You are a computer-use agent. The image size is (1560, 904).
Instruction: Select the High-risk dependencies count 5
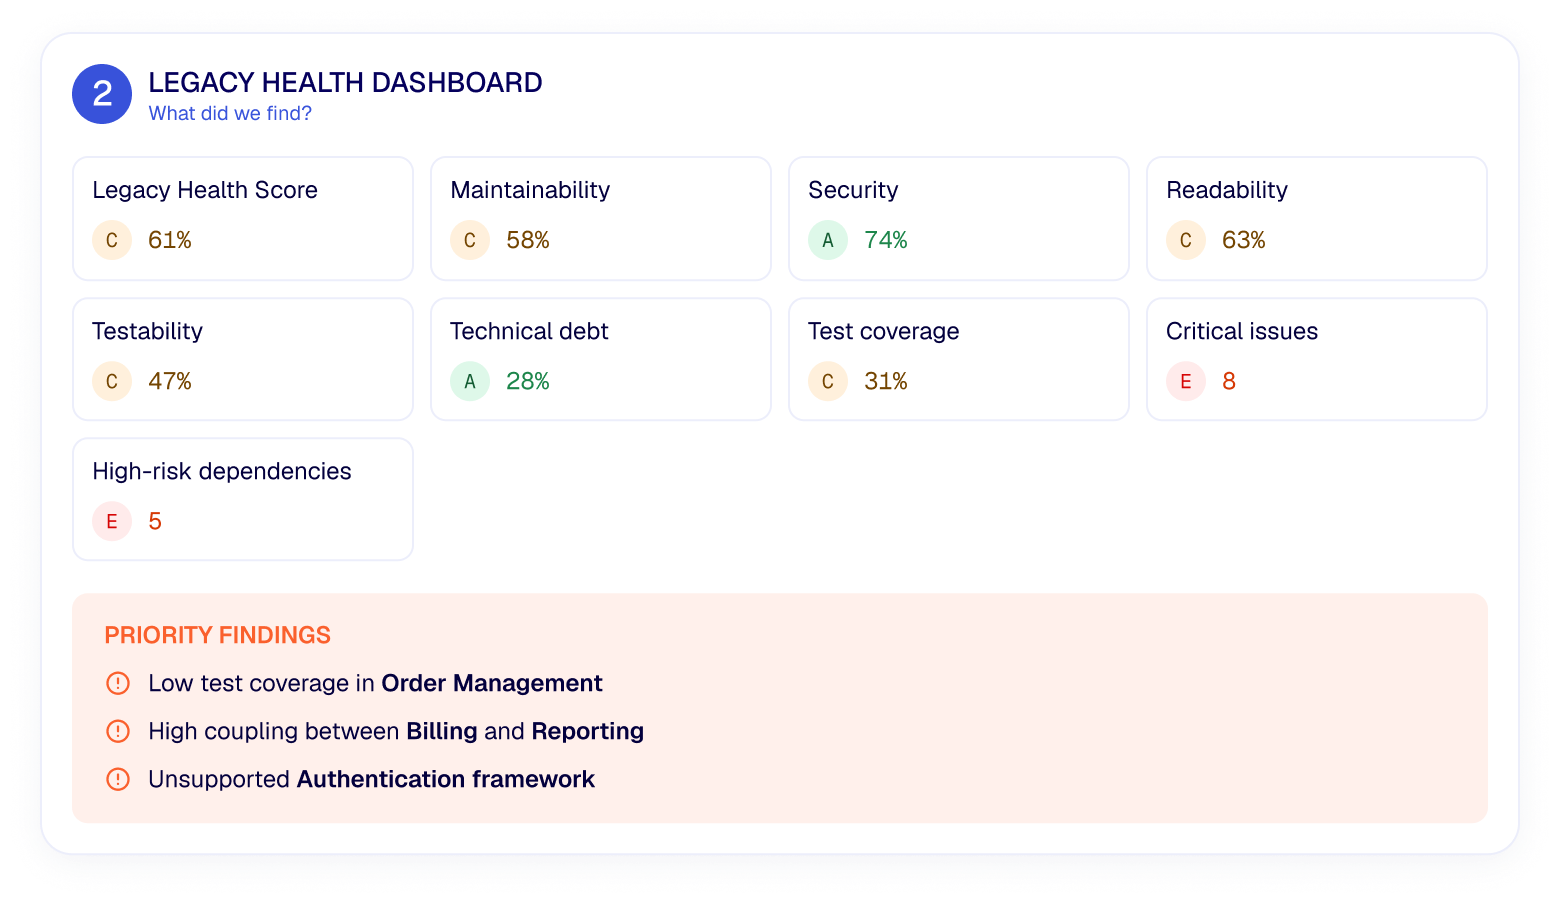[x=155, y=521]
